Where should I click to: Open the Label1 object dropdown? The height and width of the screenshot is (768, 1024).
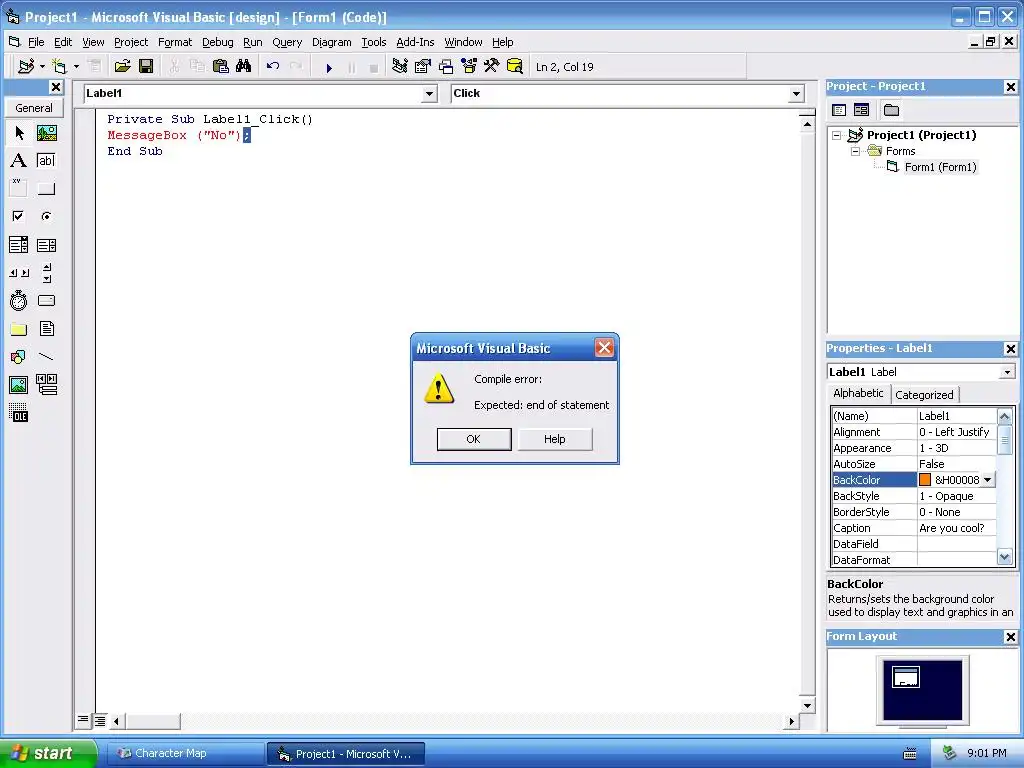click(429, 94)
